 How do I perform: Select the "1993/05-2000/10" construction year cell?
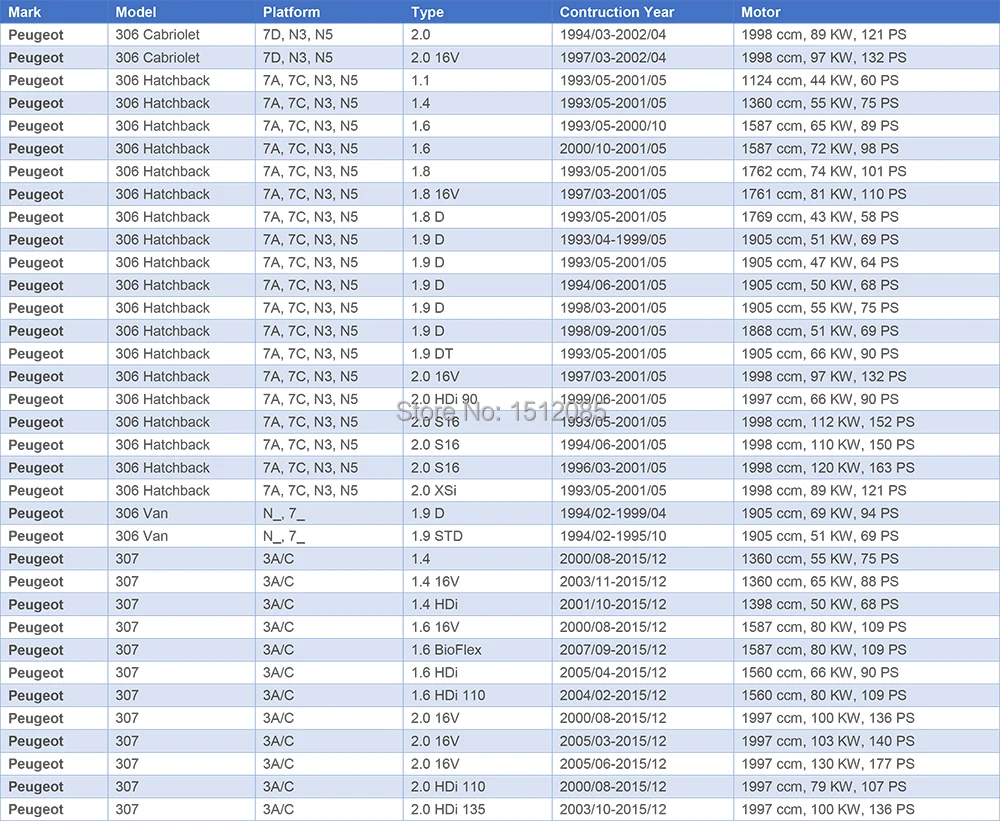[643, 126]
